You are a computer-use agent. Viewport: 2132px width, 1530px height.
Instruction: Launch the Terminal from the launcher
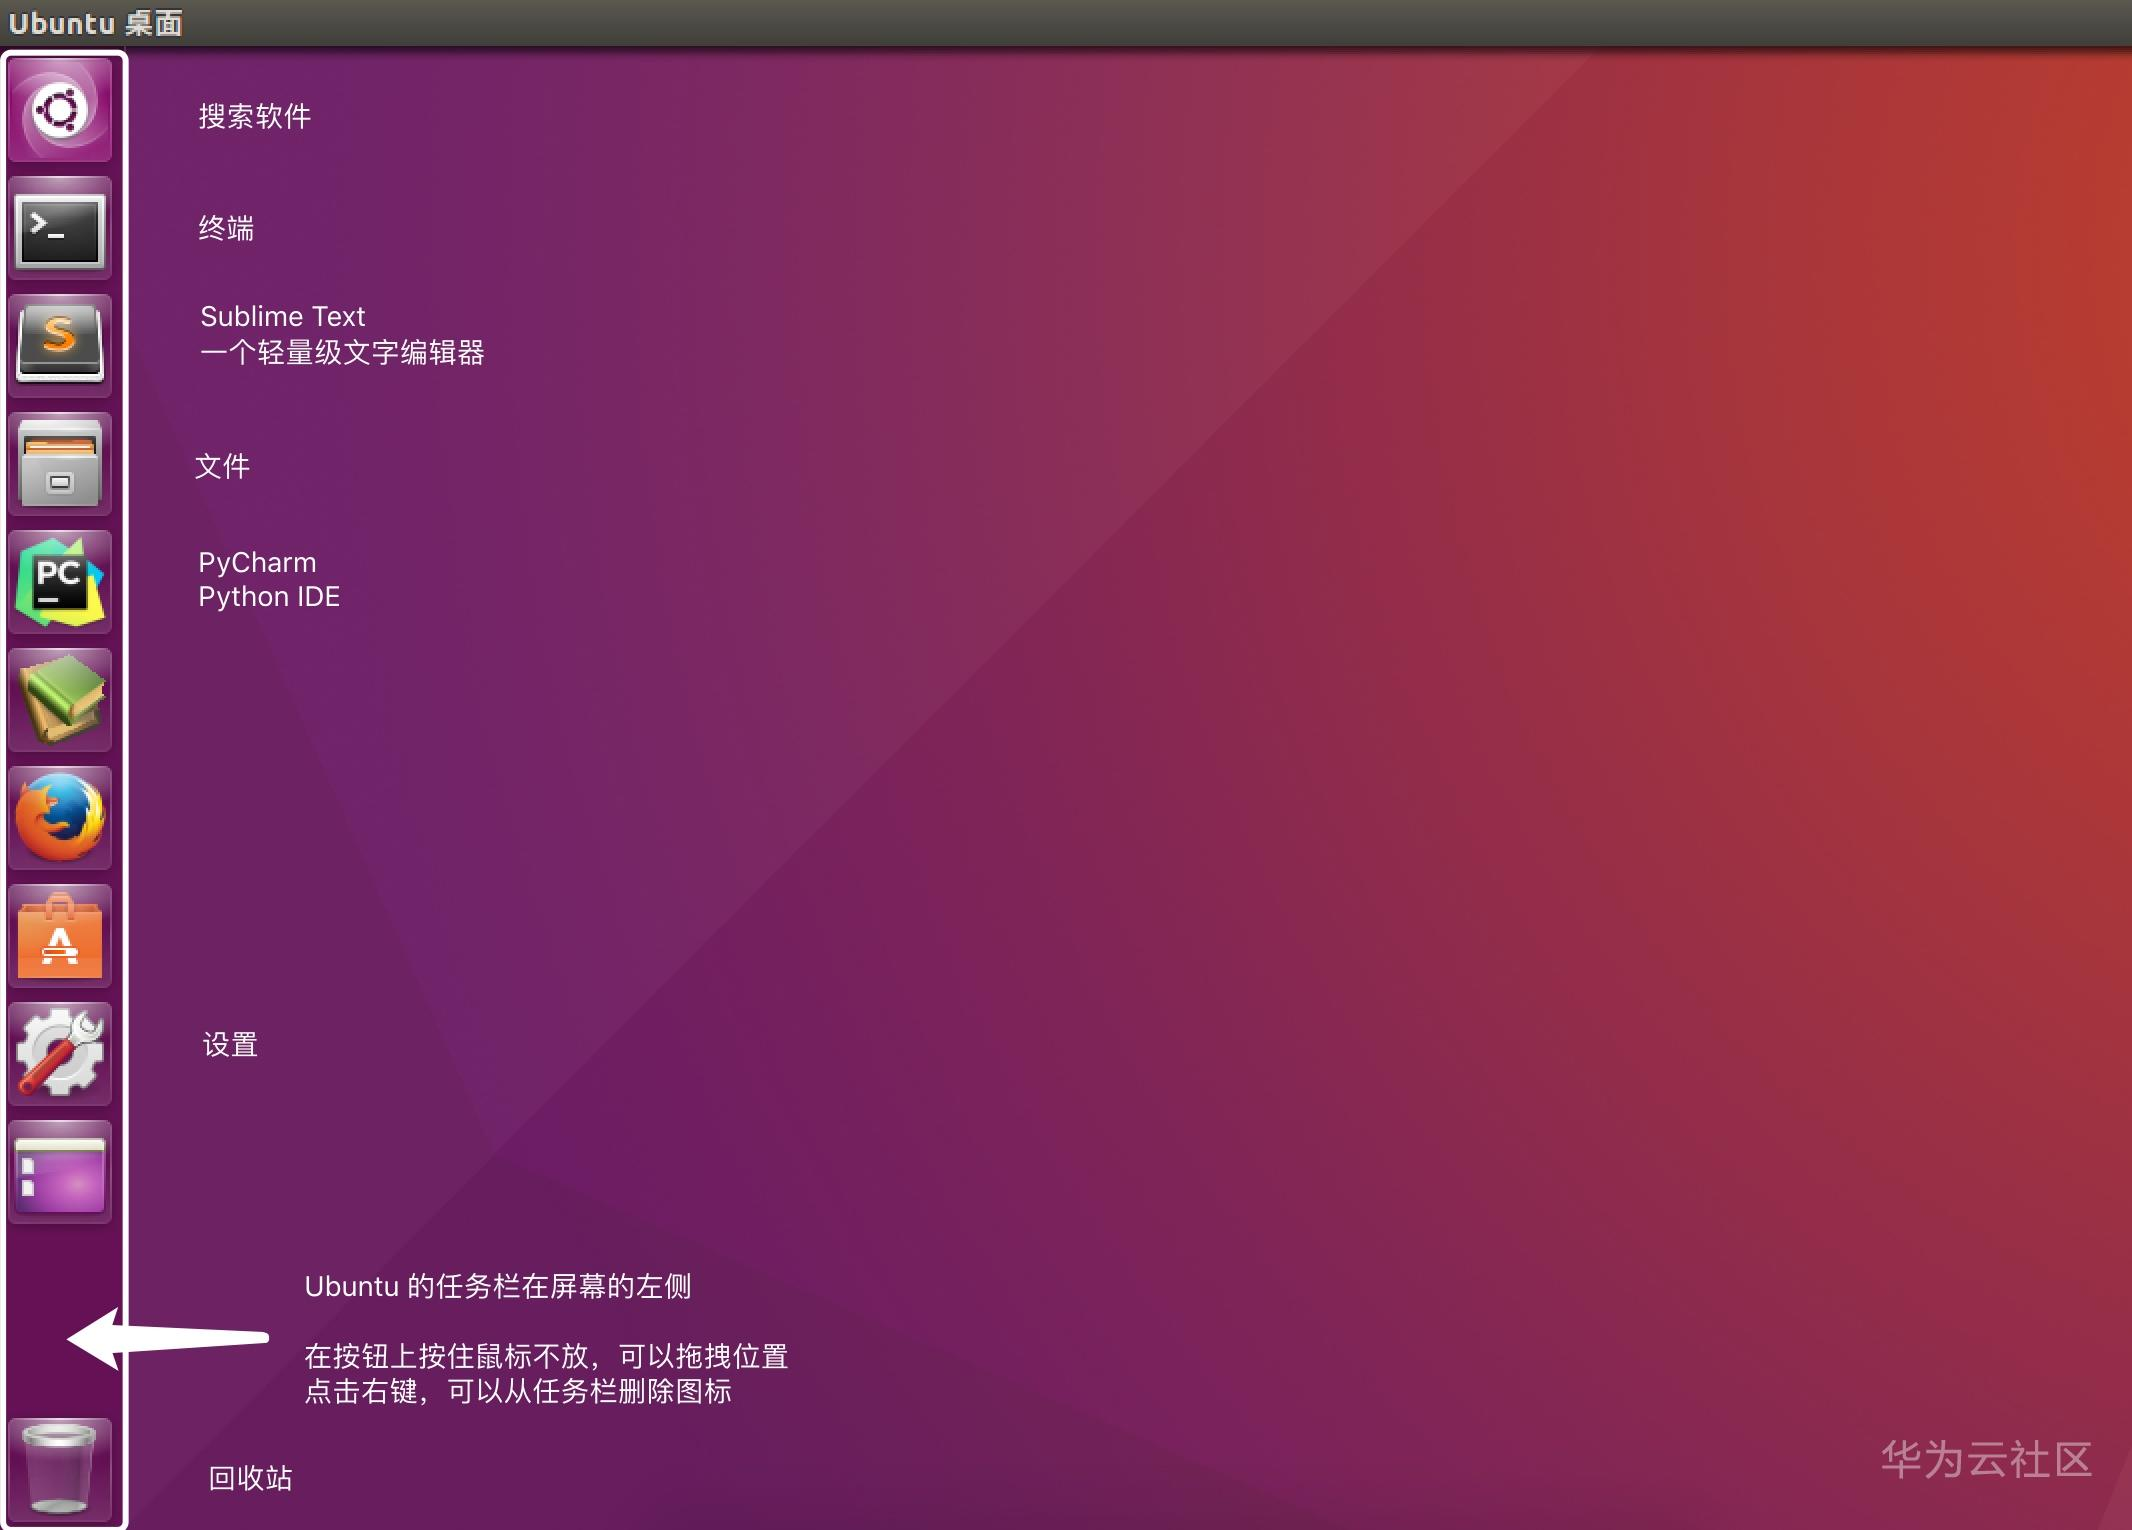click(60, 229)
